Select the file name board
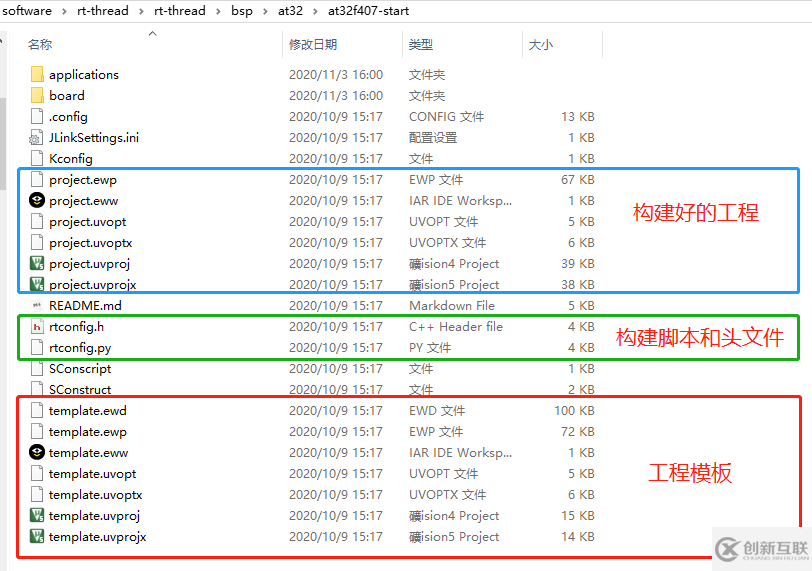Viewport: 812px width, 571px height. pos(67,96)
